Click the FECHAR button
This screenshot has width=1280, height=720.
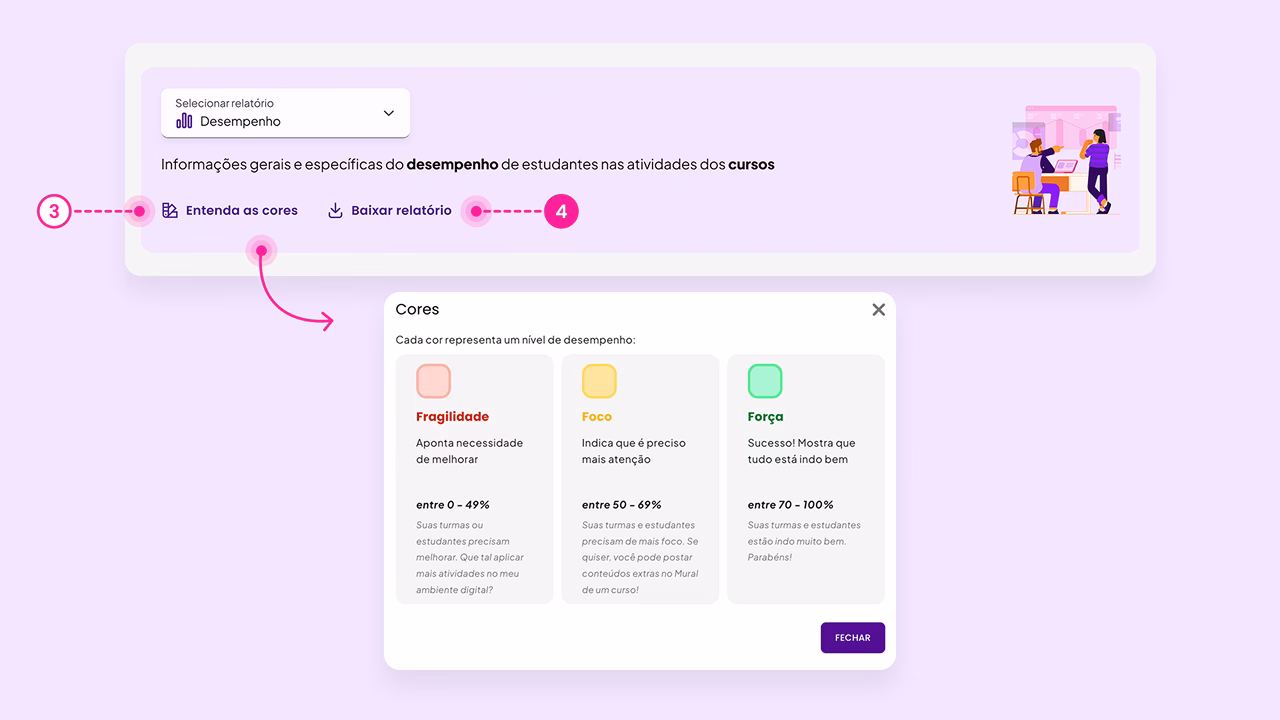click(x=853, y=638)
